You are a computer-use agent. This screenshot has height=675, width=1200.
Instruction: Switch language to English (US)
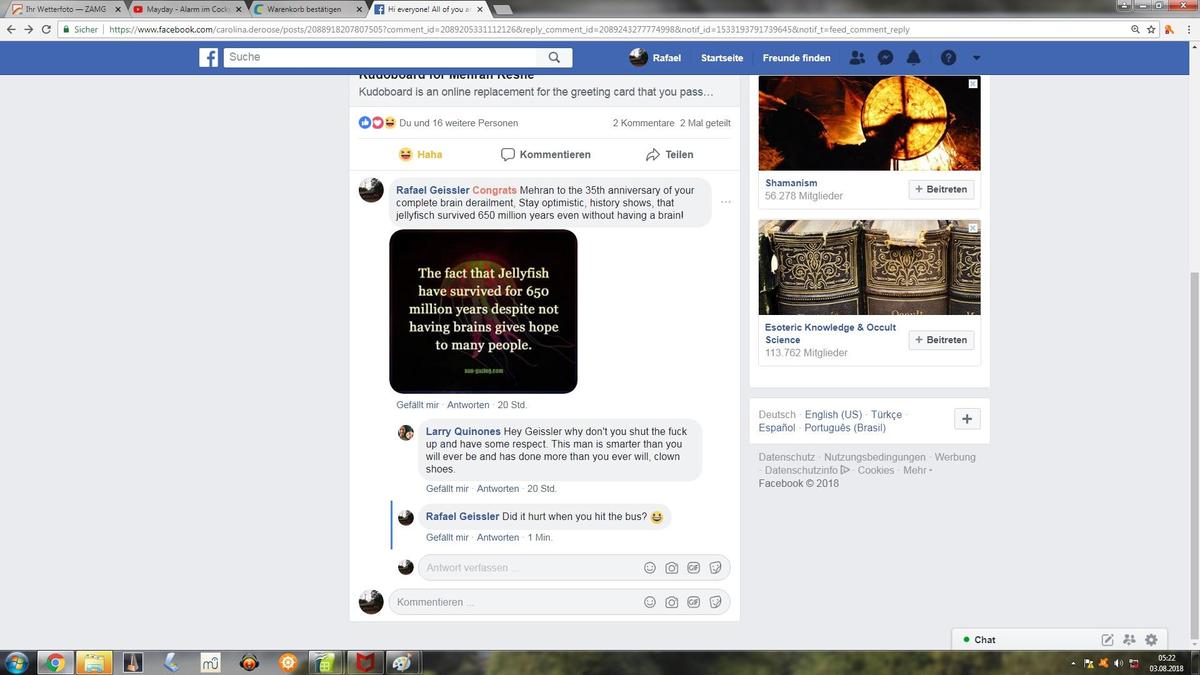click(x=833, y=414)
